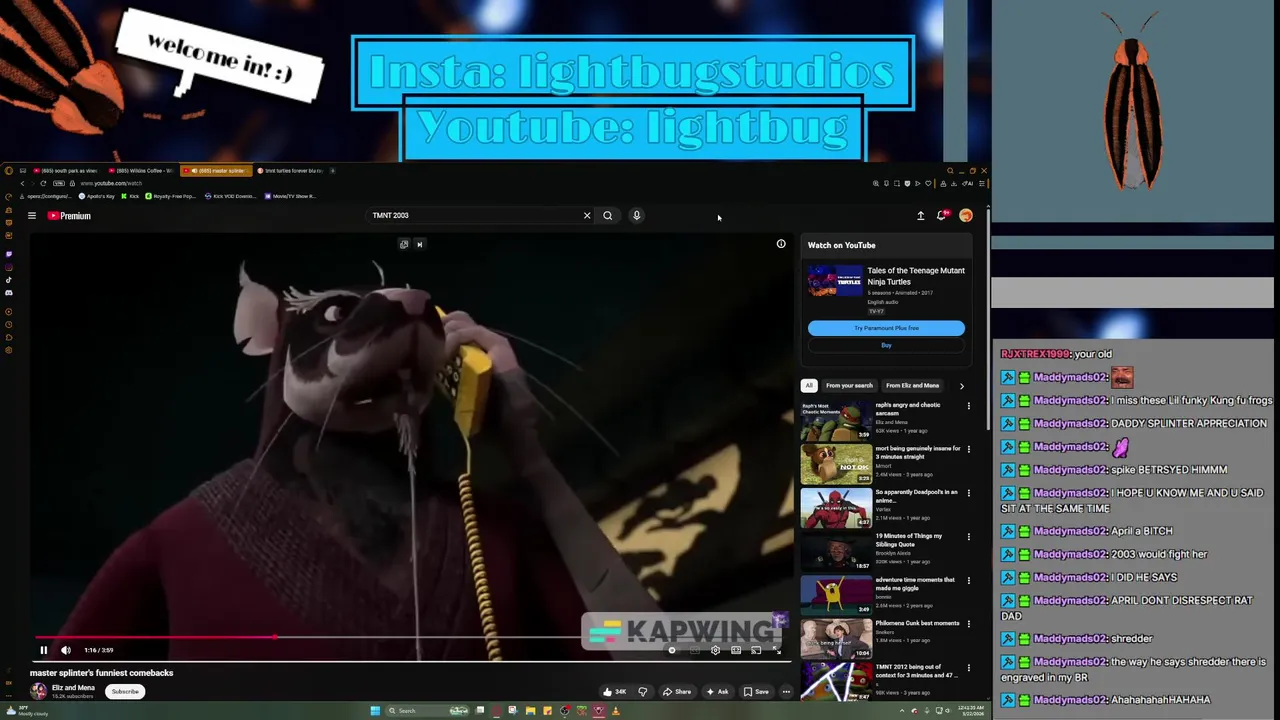Go back with browser back arrow
Viewport: 1280px width, 720px height.
point(22,183)
